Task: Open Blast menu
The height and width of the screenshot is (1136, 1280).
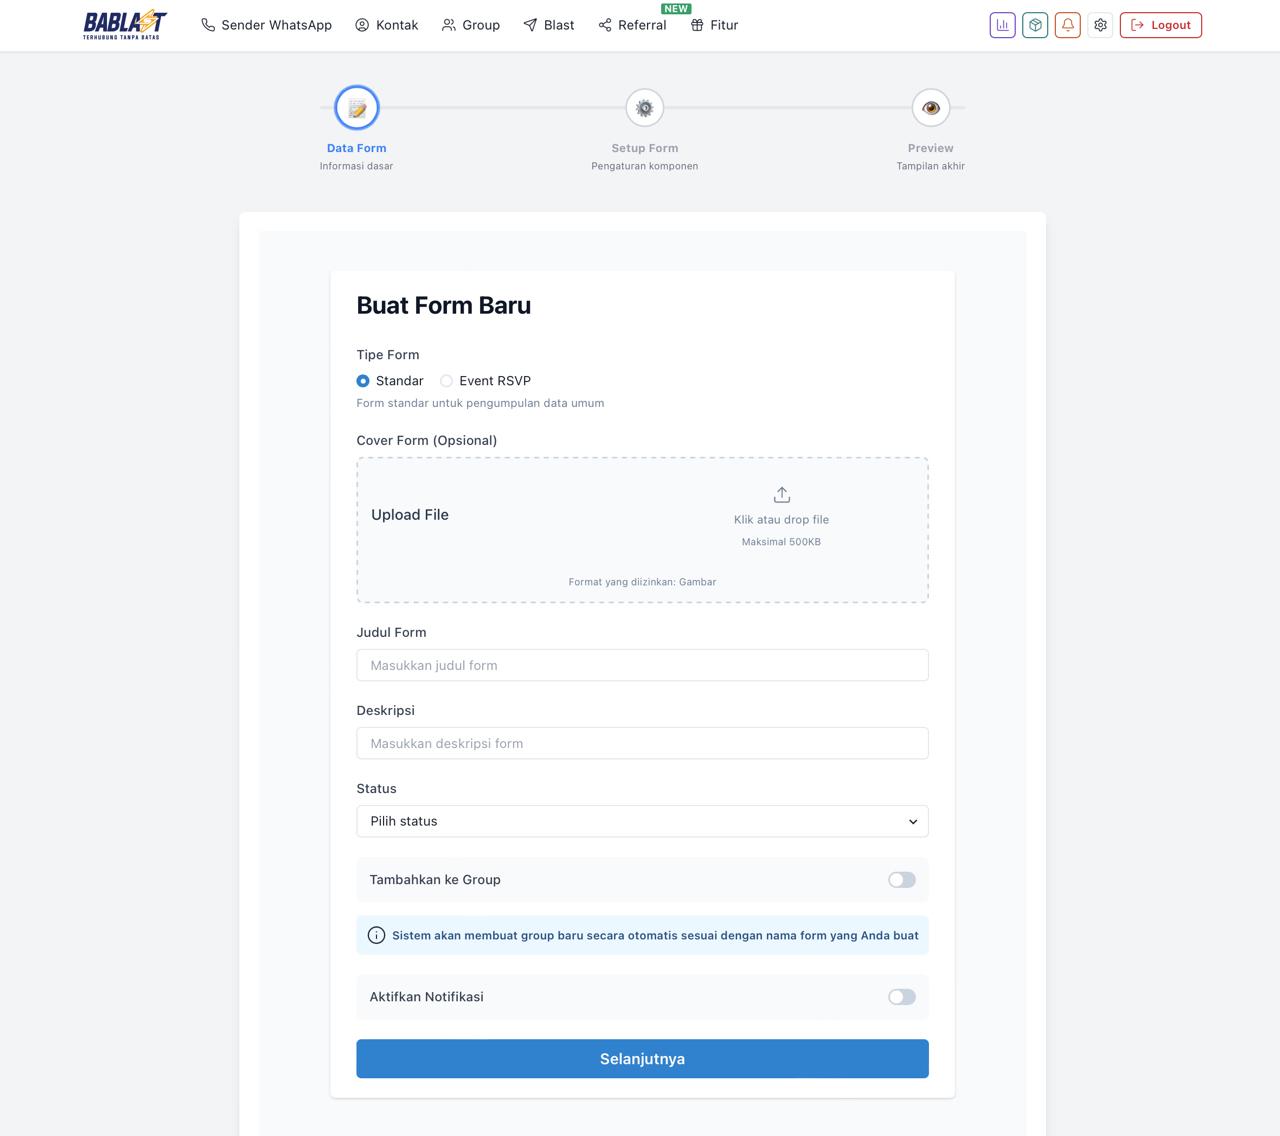Action: (549, 25)
